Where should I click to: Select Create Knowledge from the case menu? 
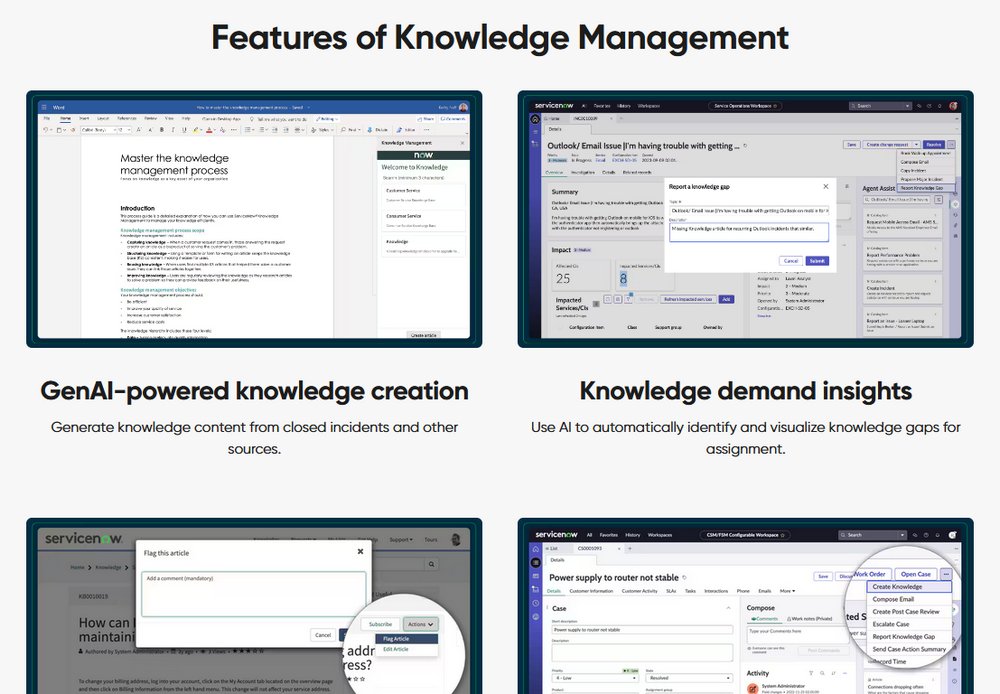click(x=908, y=586)
